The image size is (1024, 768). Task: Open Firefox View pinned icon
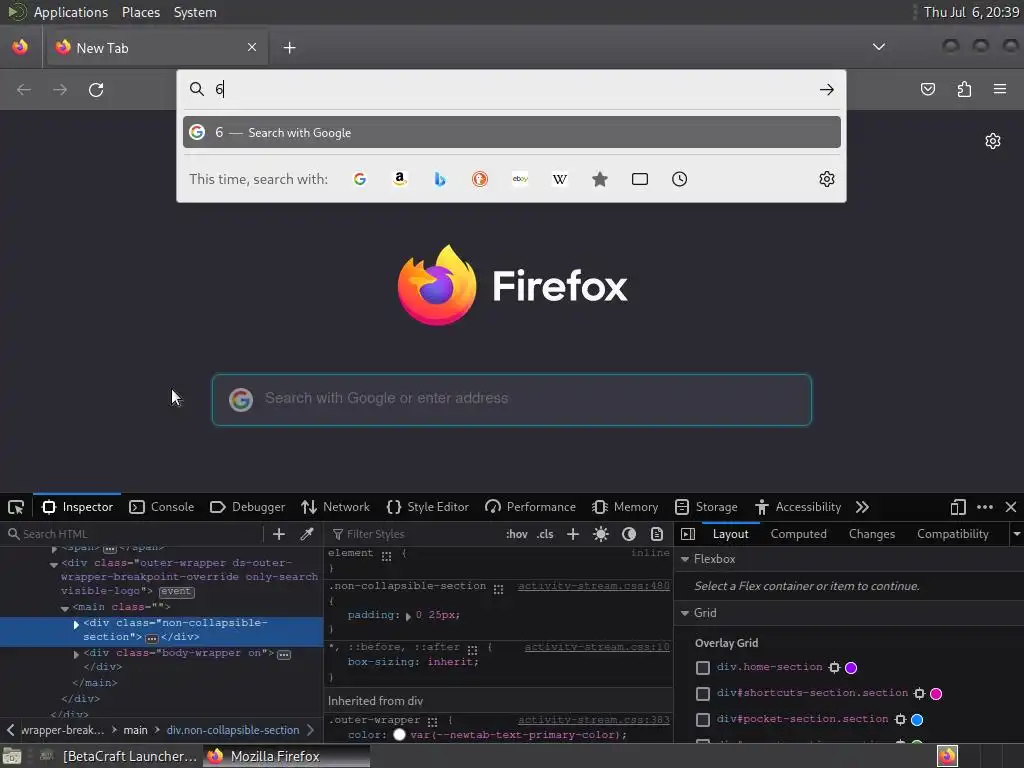point(20,47)
